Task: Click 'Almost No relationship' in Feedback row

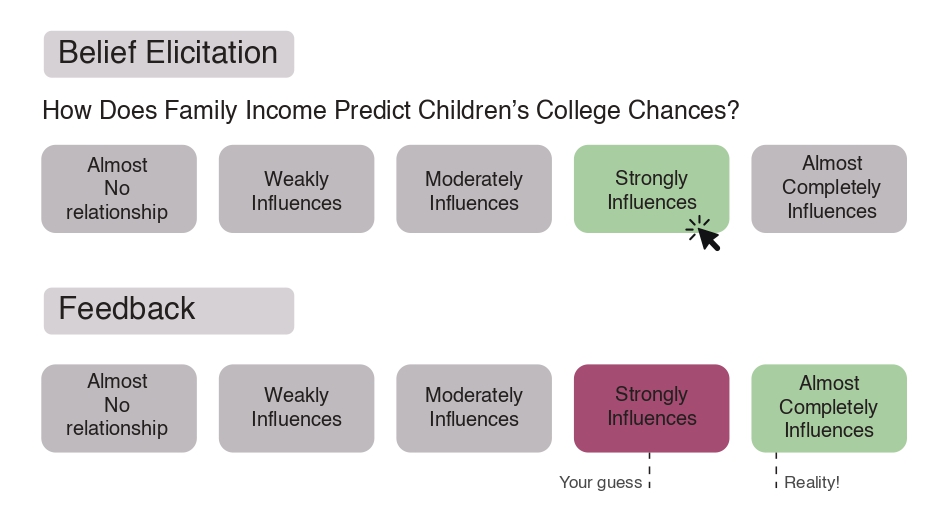Action: (119, 408)
